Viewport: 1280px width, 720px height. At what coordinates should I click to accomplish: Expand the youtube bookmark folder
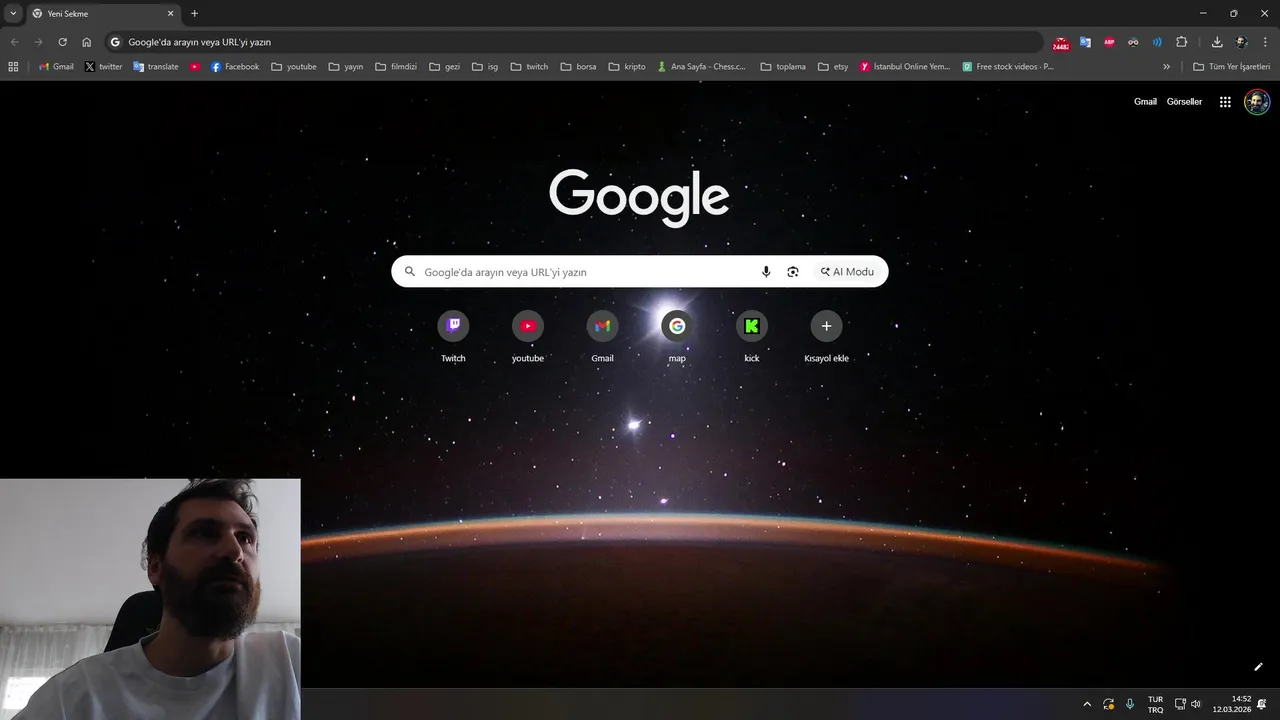[294, 67]
